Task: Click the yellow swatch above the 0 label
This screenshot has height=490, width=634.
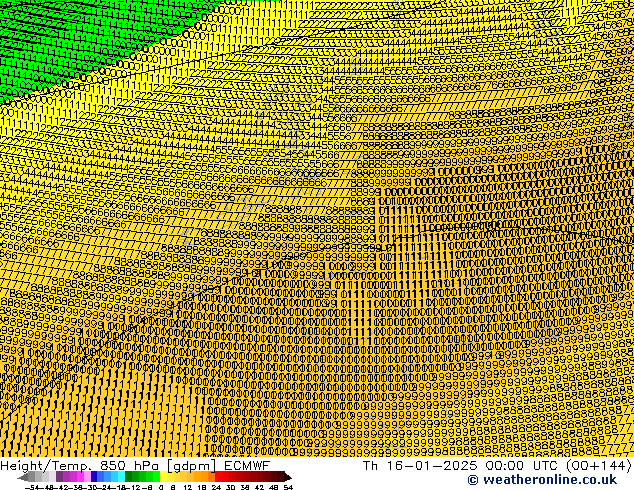Action: pyautogui.click(x=163, y=476)
